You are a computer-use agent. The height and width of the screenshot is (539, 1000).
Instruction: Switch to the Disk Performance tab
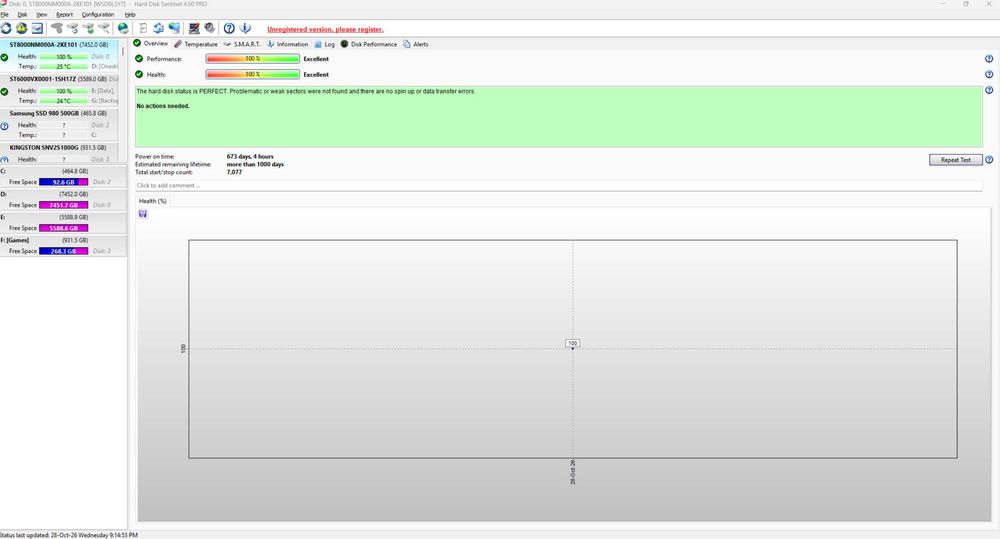click(x=369, y=44)
